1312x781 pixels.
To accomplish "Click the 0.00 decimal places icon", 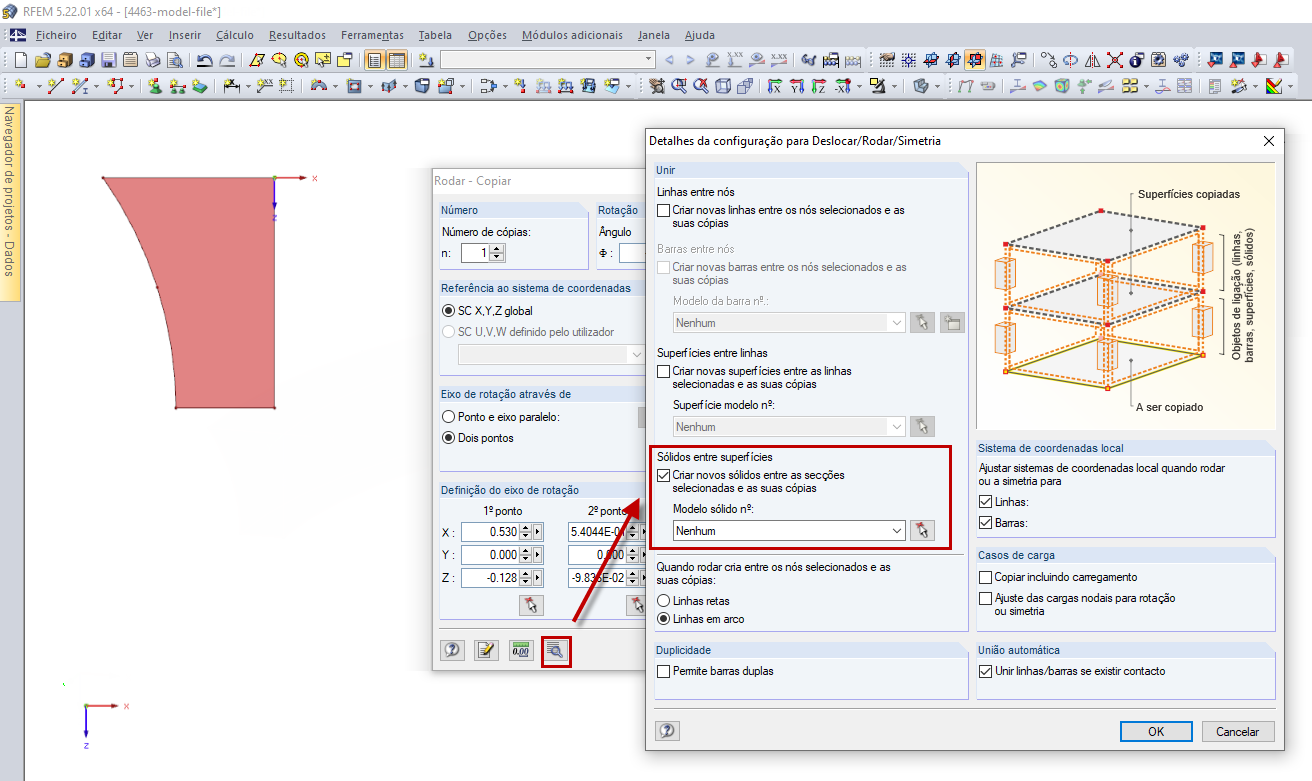I will tap(521, 650).
